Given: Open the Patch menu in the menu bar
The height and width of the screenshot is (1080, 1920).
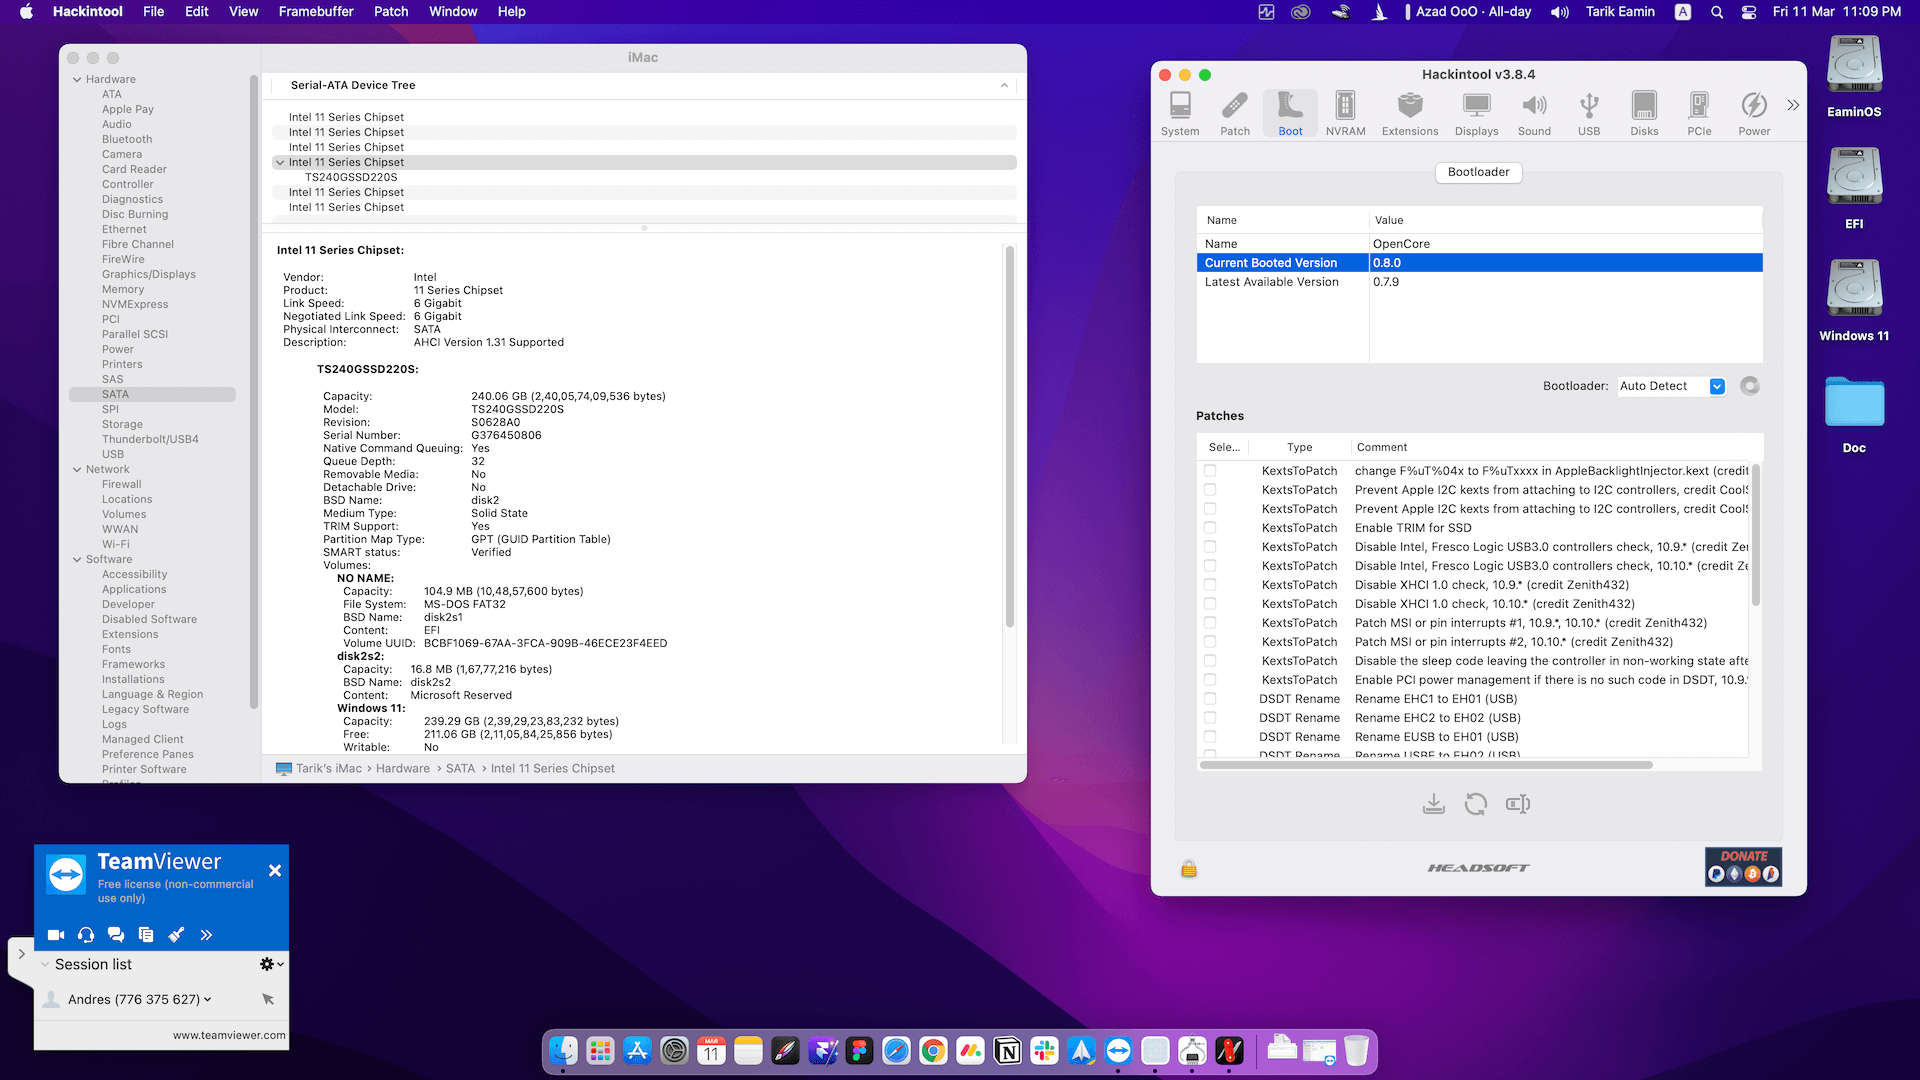Looking at the screenshot, I should tap(391, 11).
